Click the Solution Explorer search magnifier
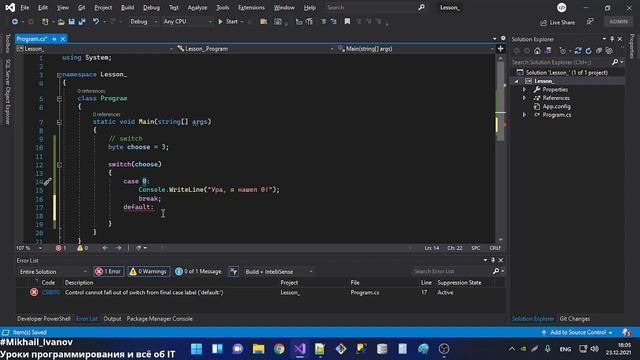Screen dimensions: 640x360 click(x=615, y=62)
